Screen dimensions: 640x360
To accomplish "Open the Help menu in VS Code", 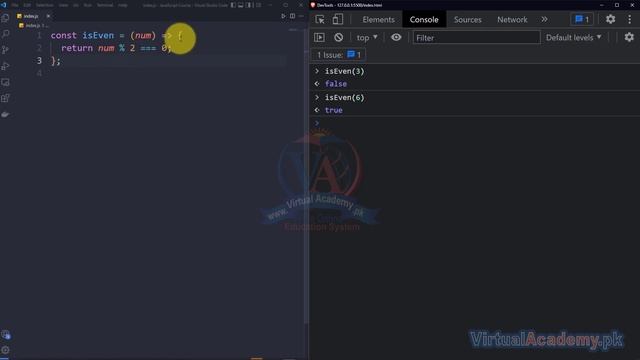I will [x=122, y=5].
